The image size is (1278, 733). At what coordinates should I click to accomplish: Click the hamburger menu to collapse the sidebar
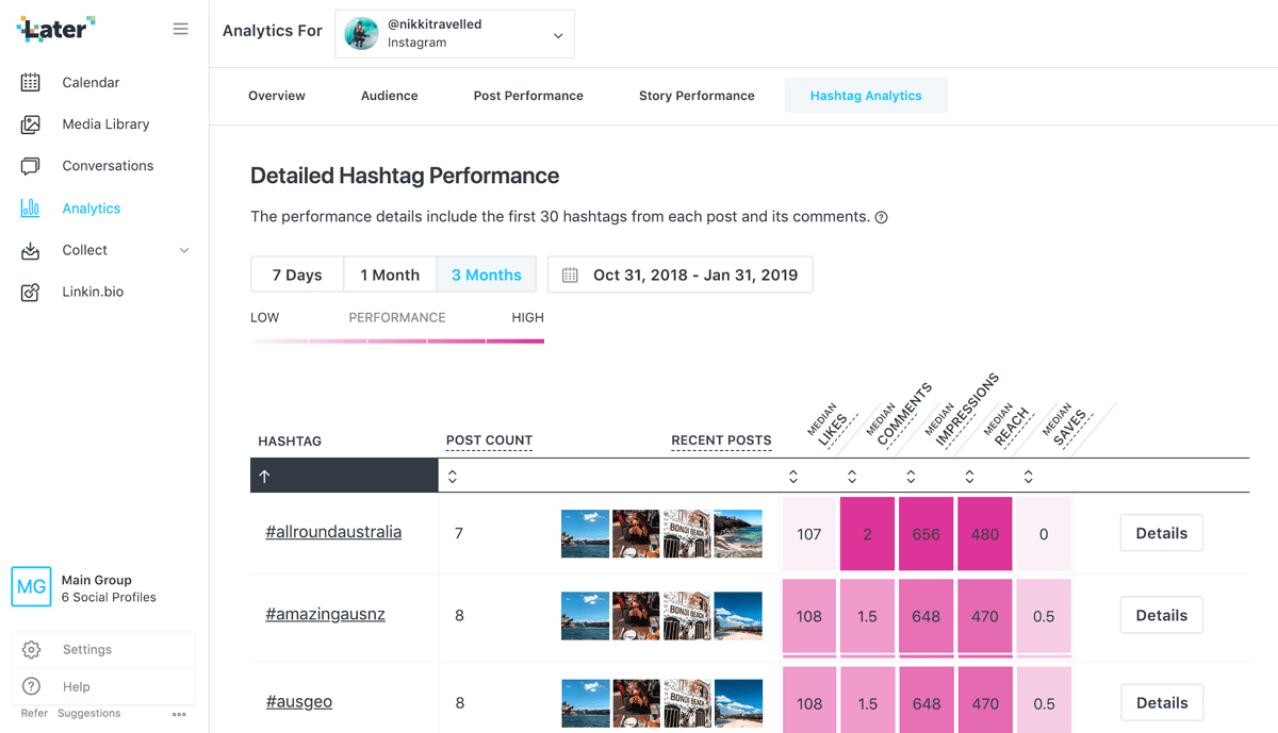coord(180,29)
